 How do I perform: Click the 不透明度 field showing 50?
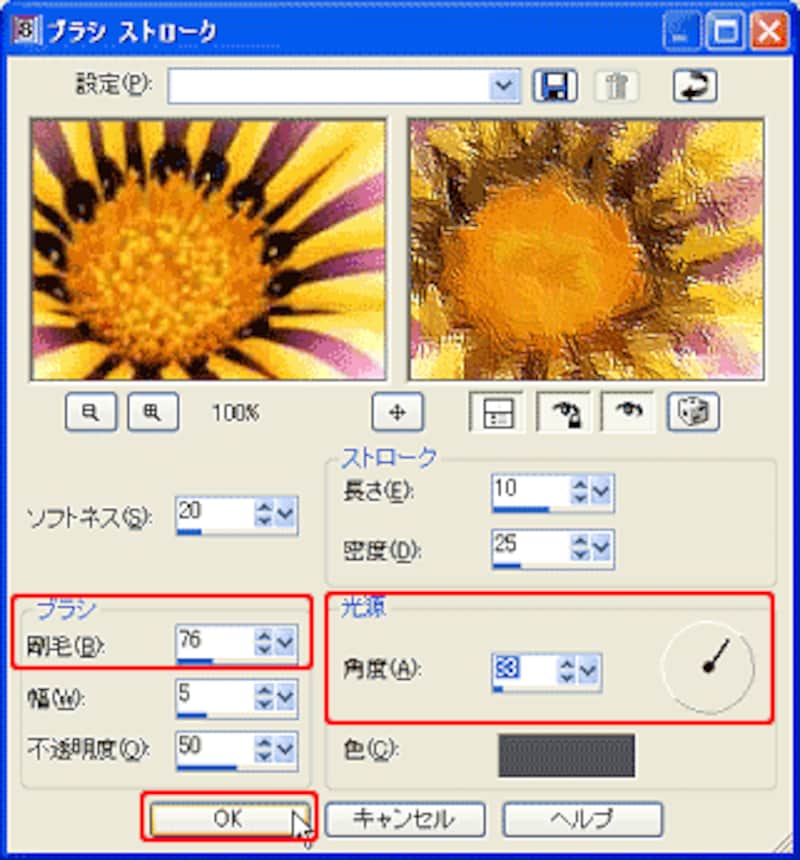click(x=215, y=748)
